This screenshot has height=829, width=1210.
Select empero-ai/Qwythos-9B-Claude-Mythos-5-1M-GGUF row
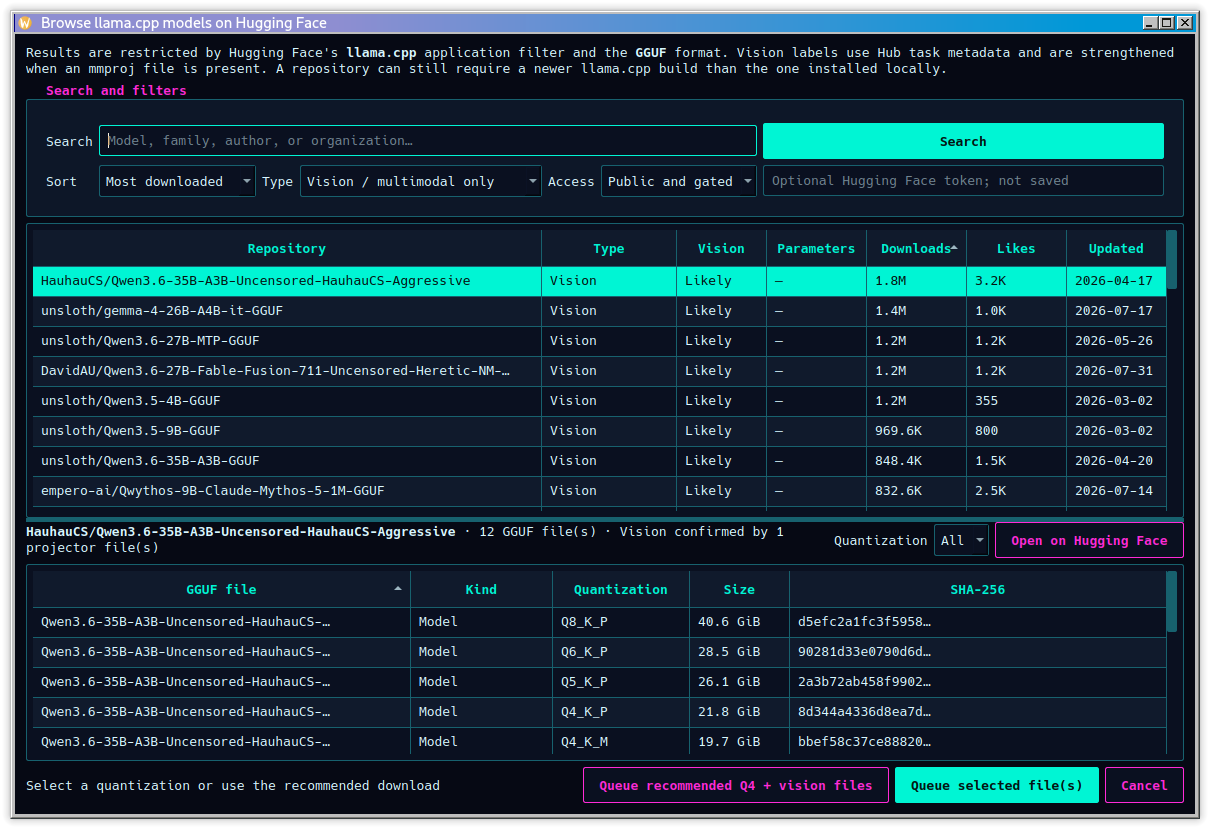point(599,491)
